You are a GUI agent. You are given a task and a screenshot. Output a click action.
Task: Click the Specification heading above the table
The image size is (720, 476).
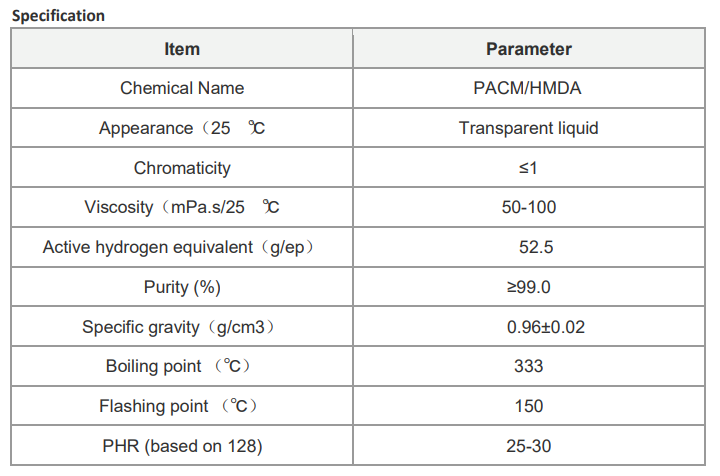pyautogui.click(x=58, y=16)
